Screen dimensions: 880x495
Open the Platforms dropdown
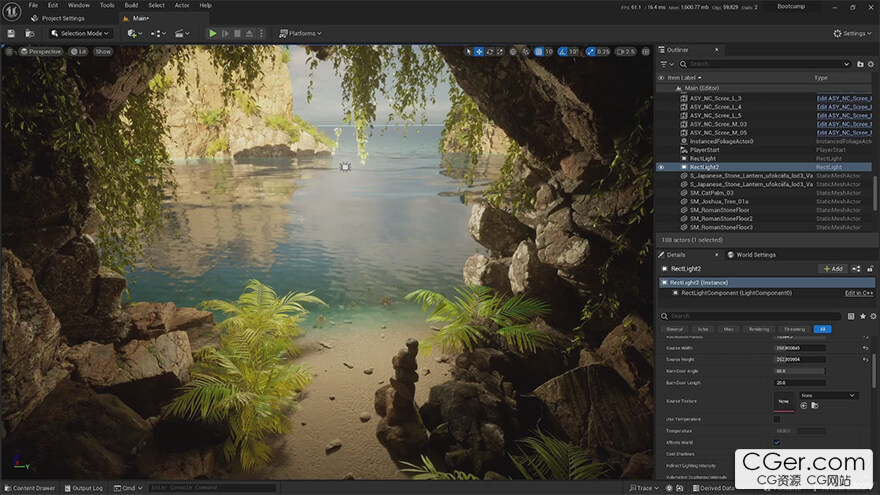click(x=300, y=34)
